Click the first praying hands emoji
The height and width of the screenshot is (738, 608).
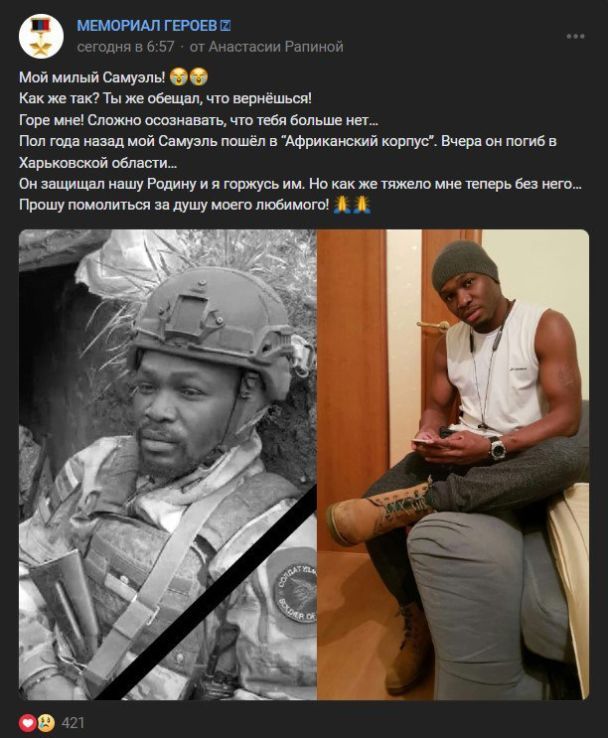(x=342, y=204)
